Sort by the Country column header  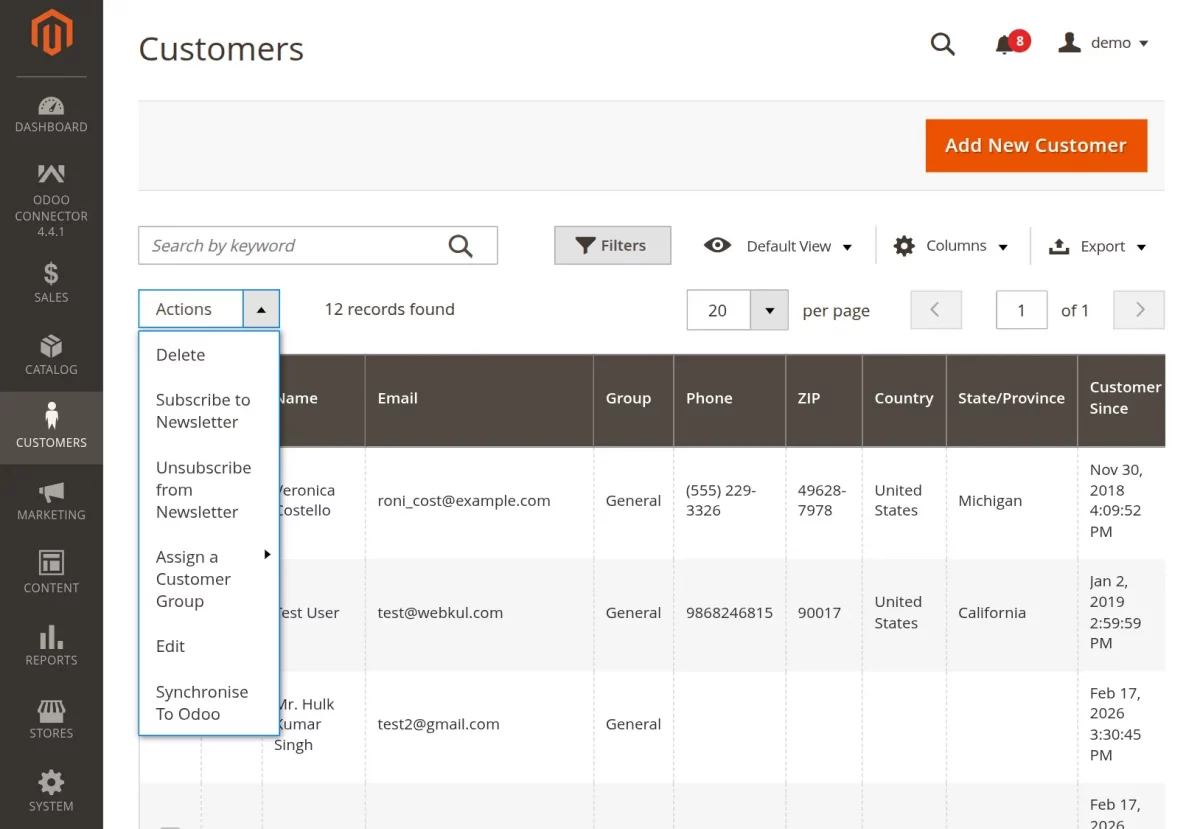click(x=904, y=399)
